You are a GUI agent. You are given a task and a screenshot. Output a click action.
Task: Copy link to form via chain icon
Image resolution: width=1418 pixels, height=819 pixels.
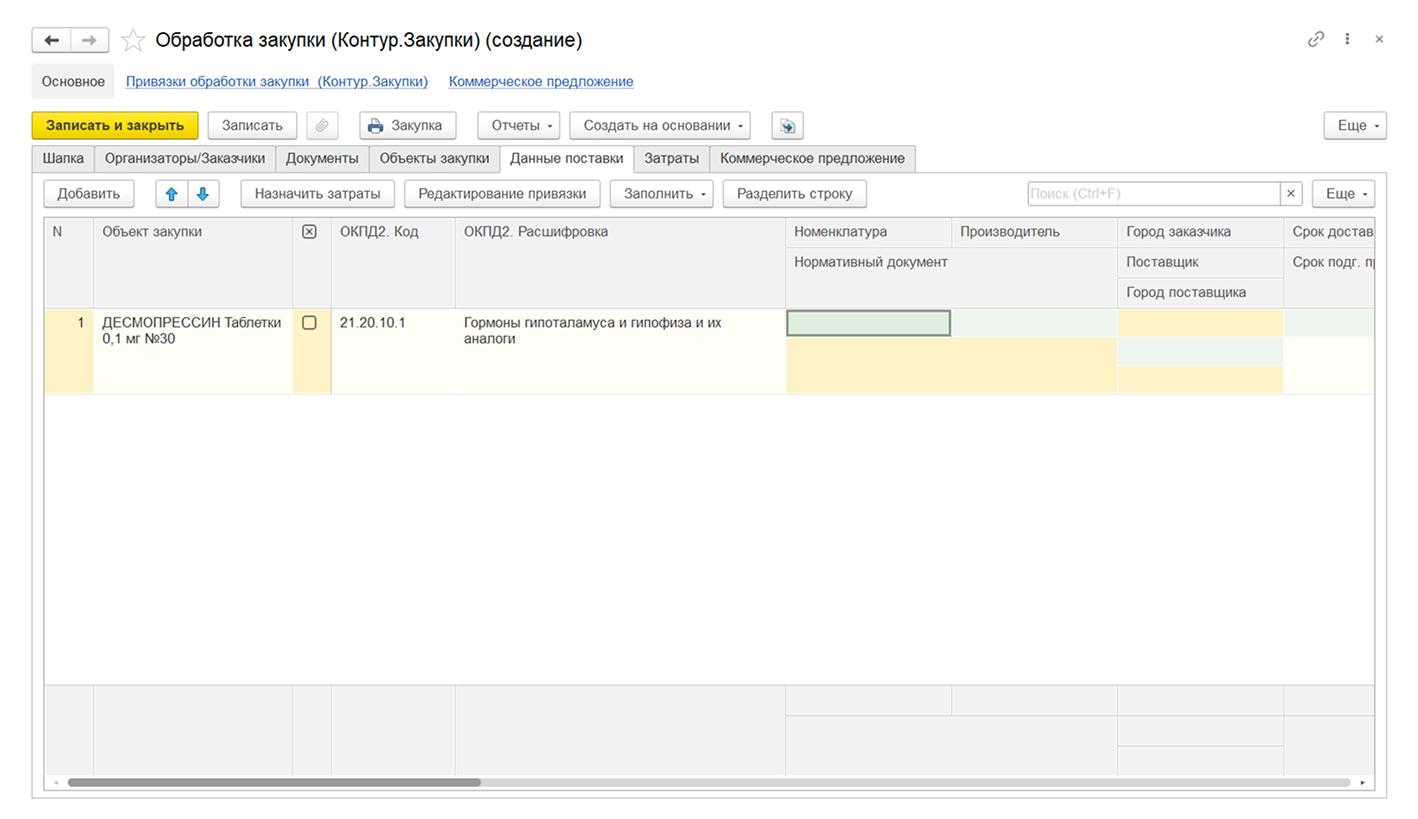pyautogui.click(x=1316, y=39)
